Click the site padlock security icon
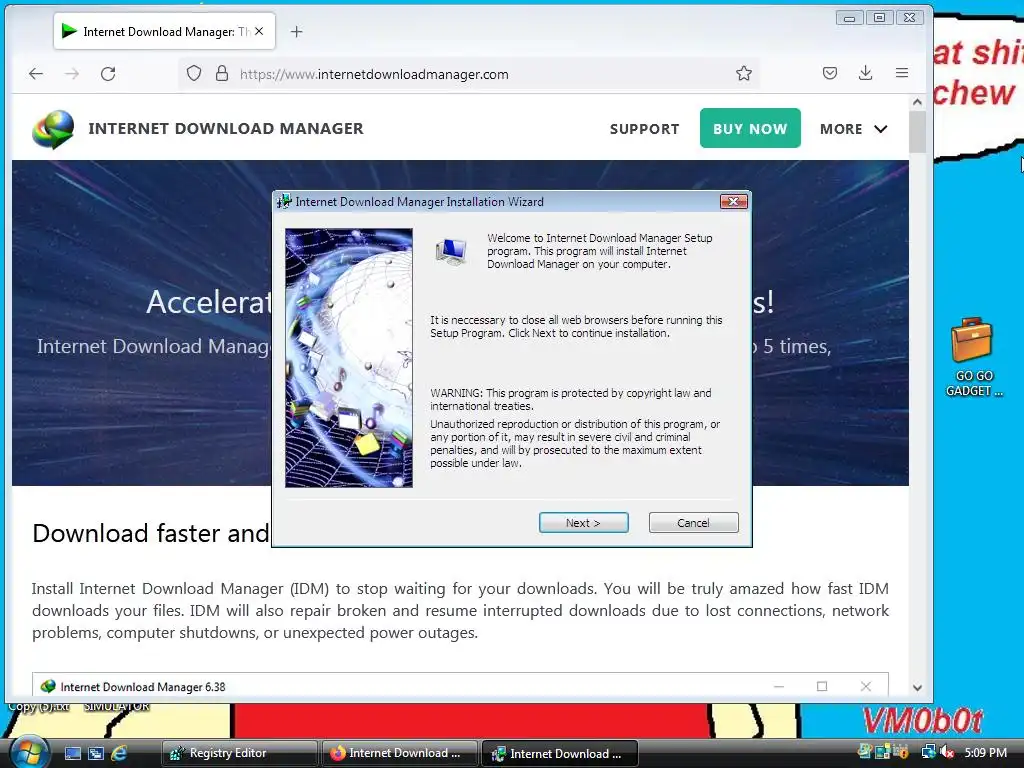 click(222, 73)
